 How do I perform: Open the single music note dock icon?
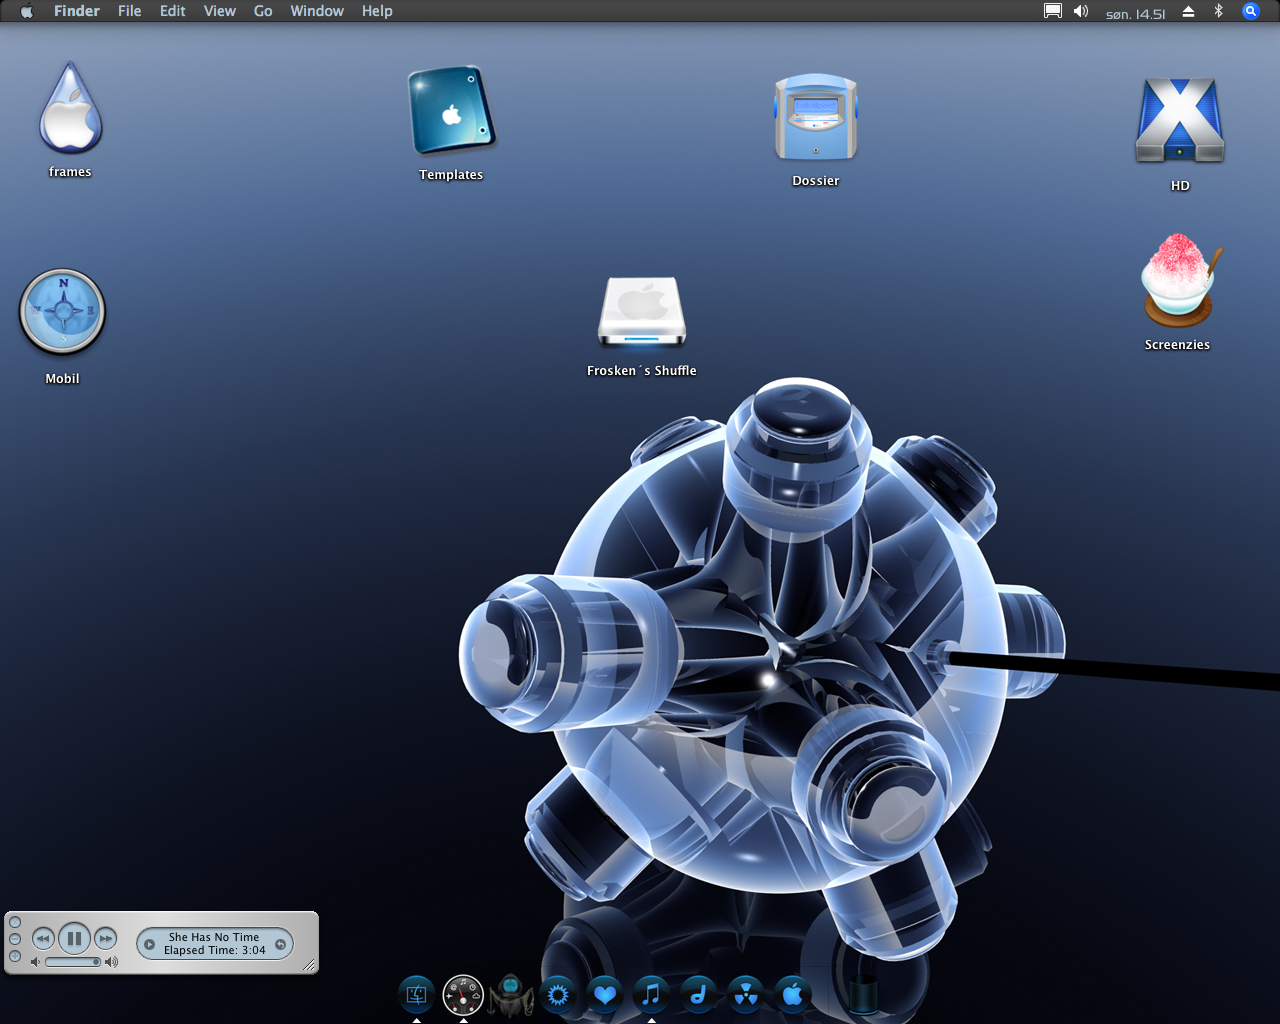point(698,994)
